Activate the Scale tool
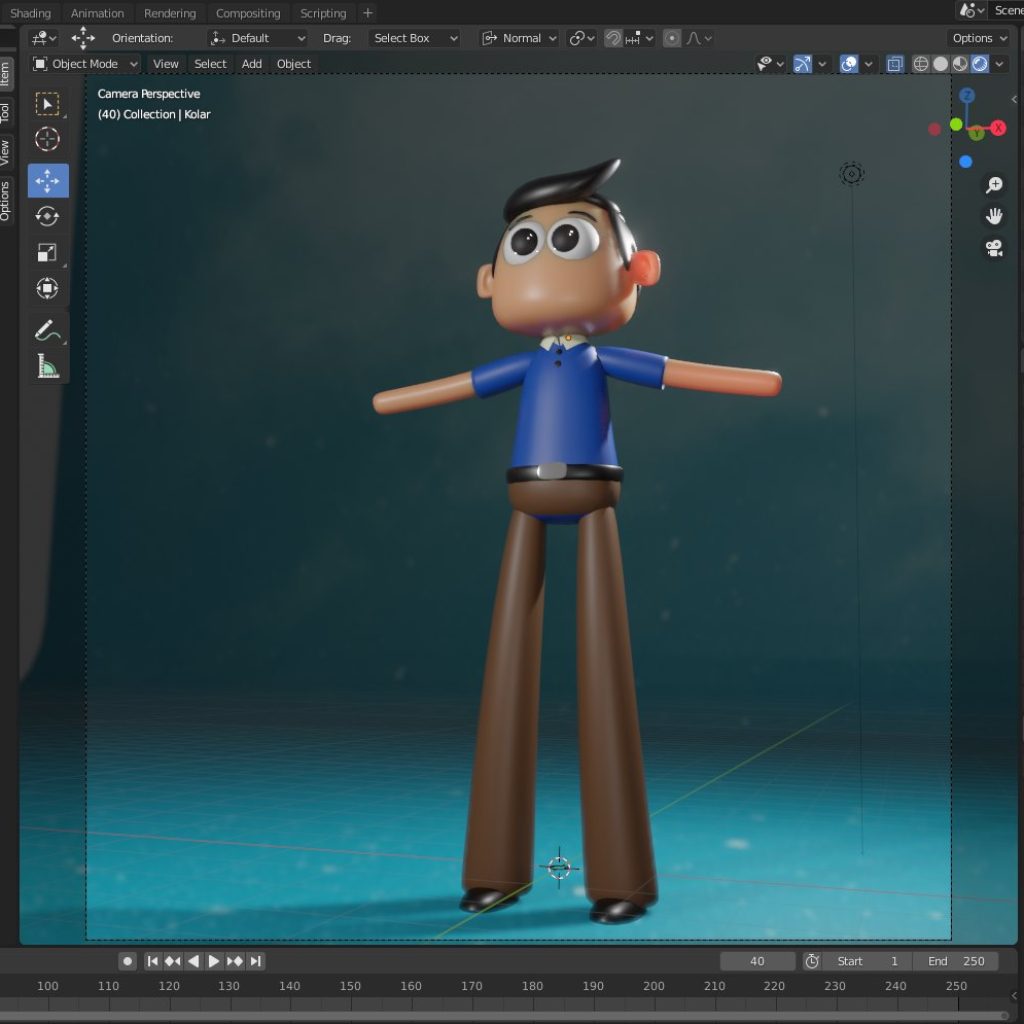 coord(47,252)
